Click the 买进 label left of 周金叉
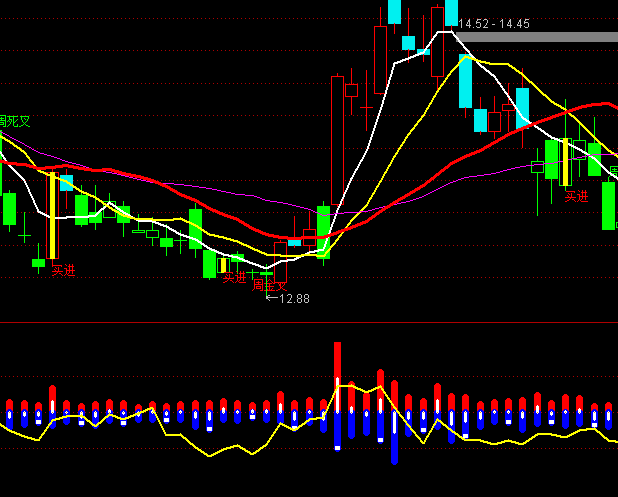This screenshot has height=497, width=618. pos(234,277)
